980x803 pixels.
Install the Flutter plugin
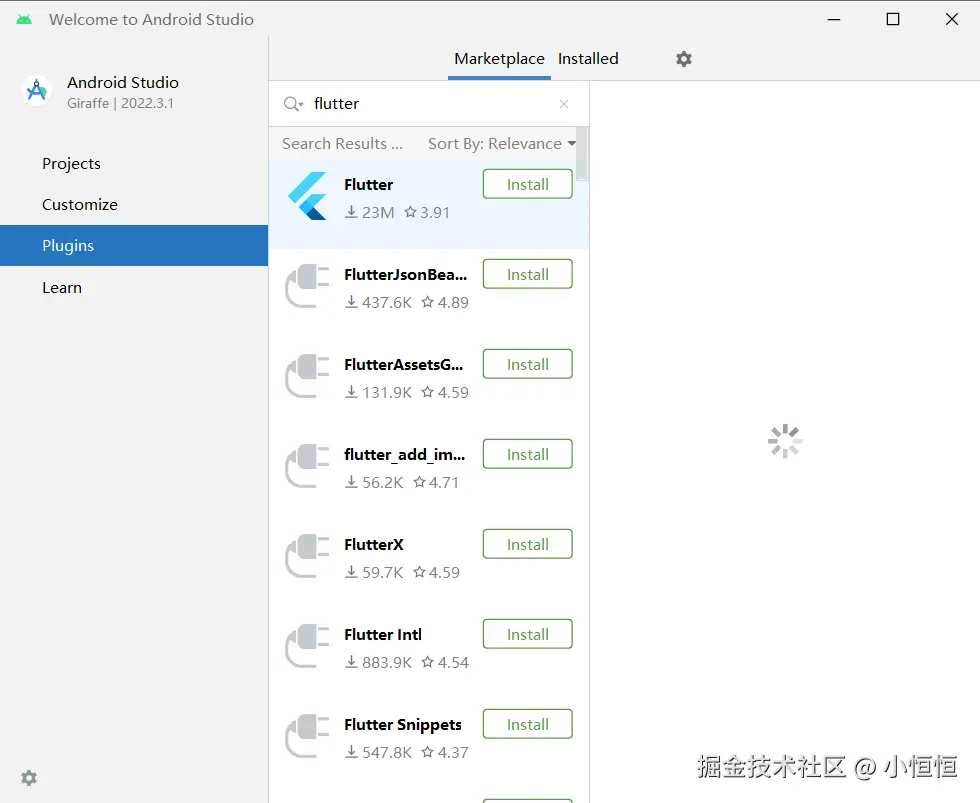pyautogui.click(x=528, y=184)
